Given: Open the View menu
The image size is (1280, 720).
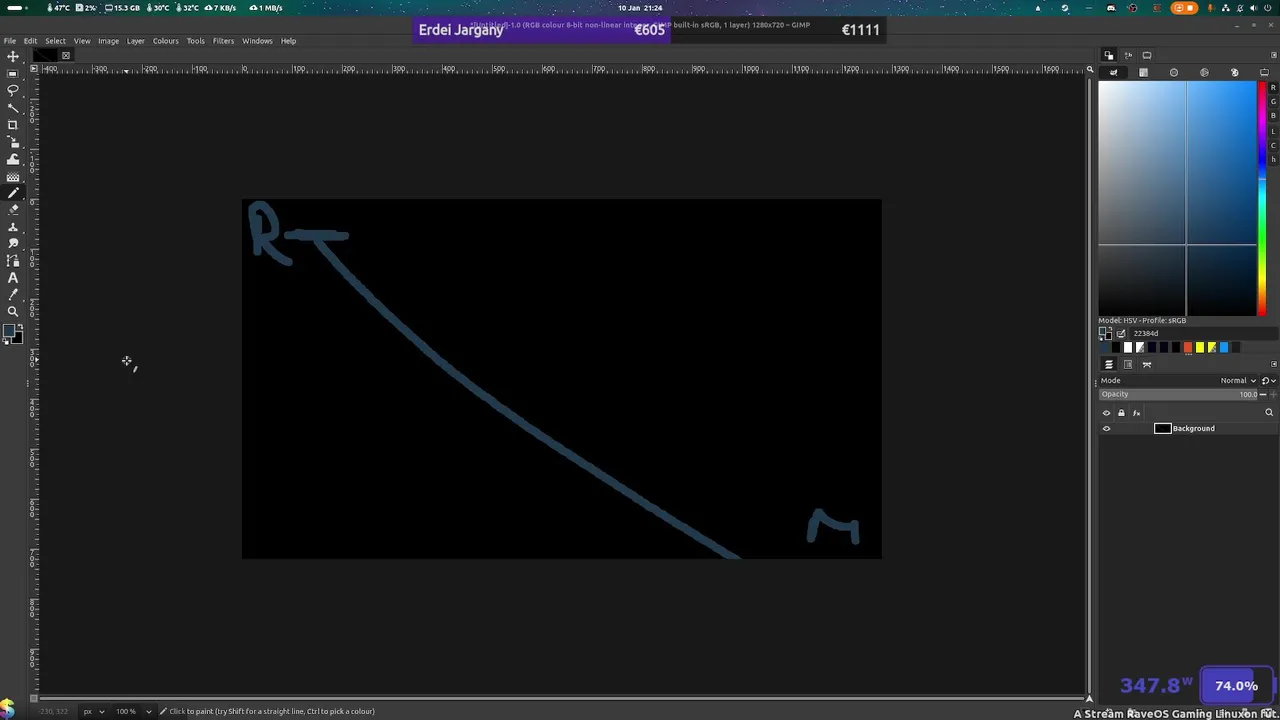Looking at the screenshot, I should (82, 41).
